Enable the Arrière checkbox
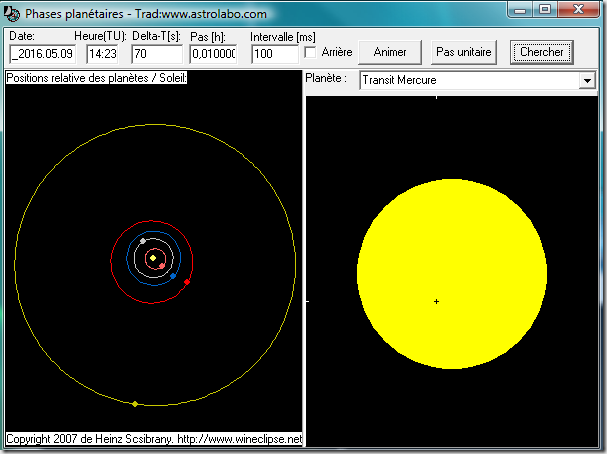This screenshot has height=454, width=607. 311,52
